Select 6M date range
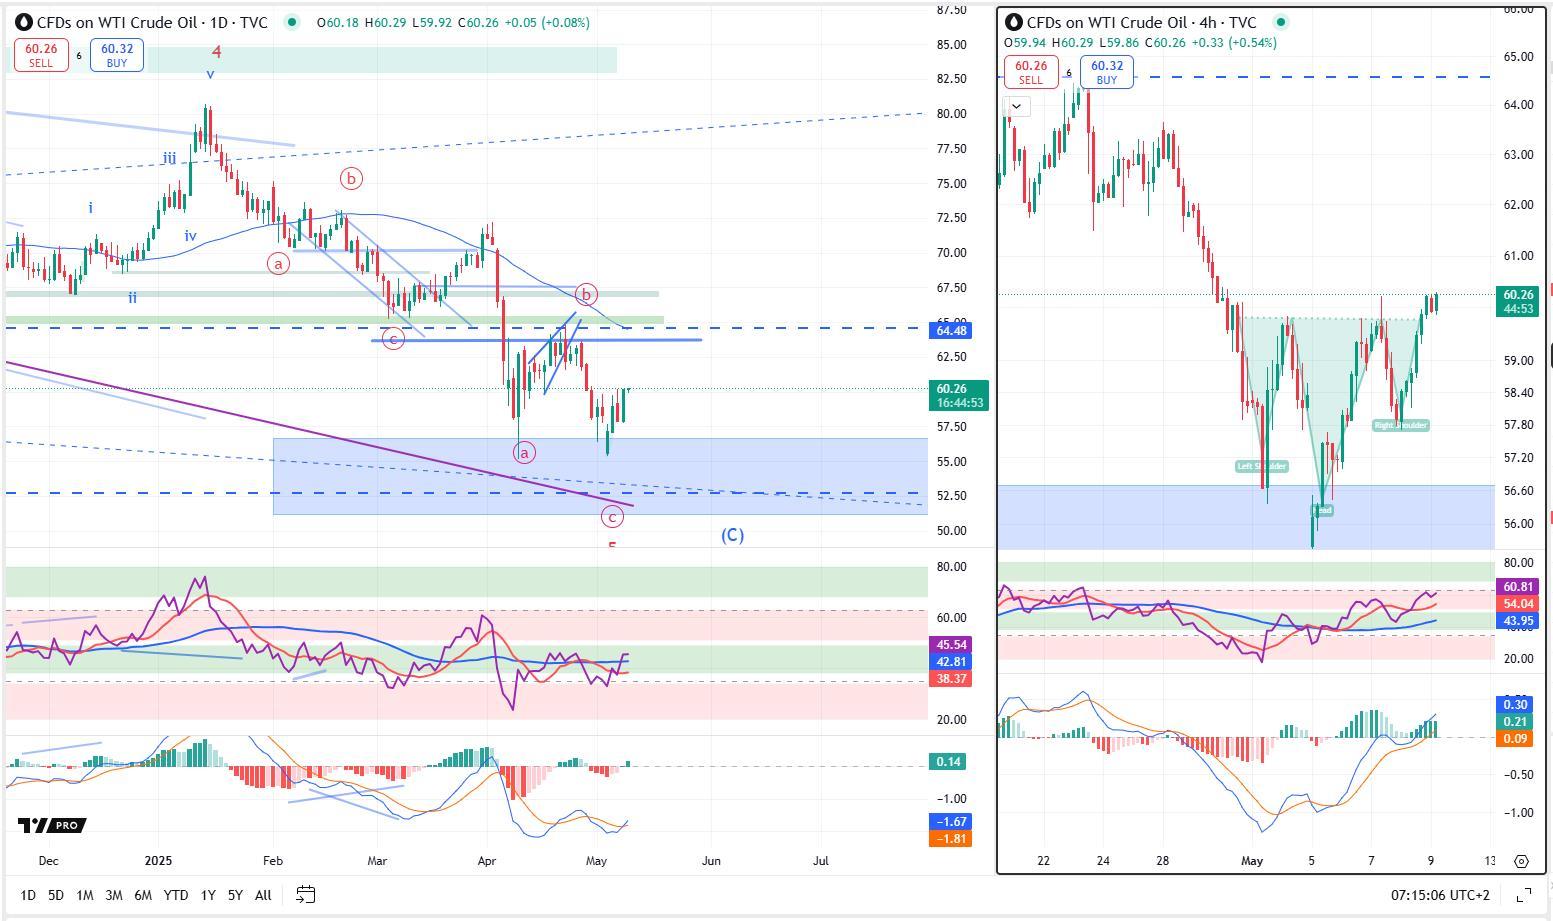Screen dimensions: 1553x921 [x=143, y=895]
